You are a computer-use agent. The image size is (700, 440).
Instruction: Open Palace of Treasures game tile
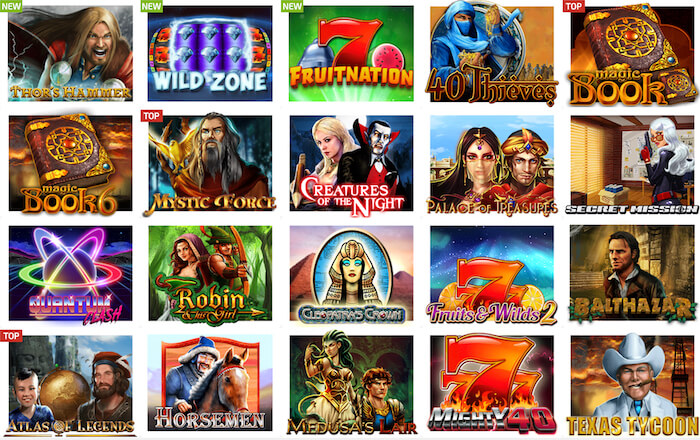click(492, 163)
